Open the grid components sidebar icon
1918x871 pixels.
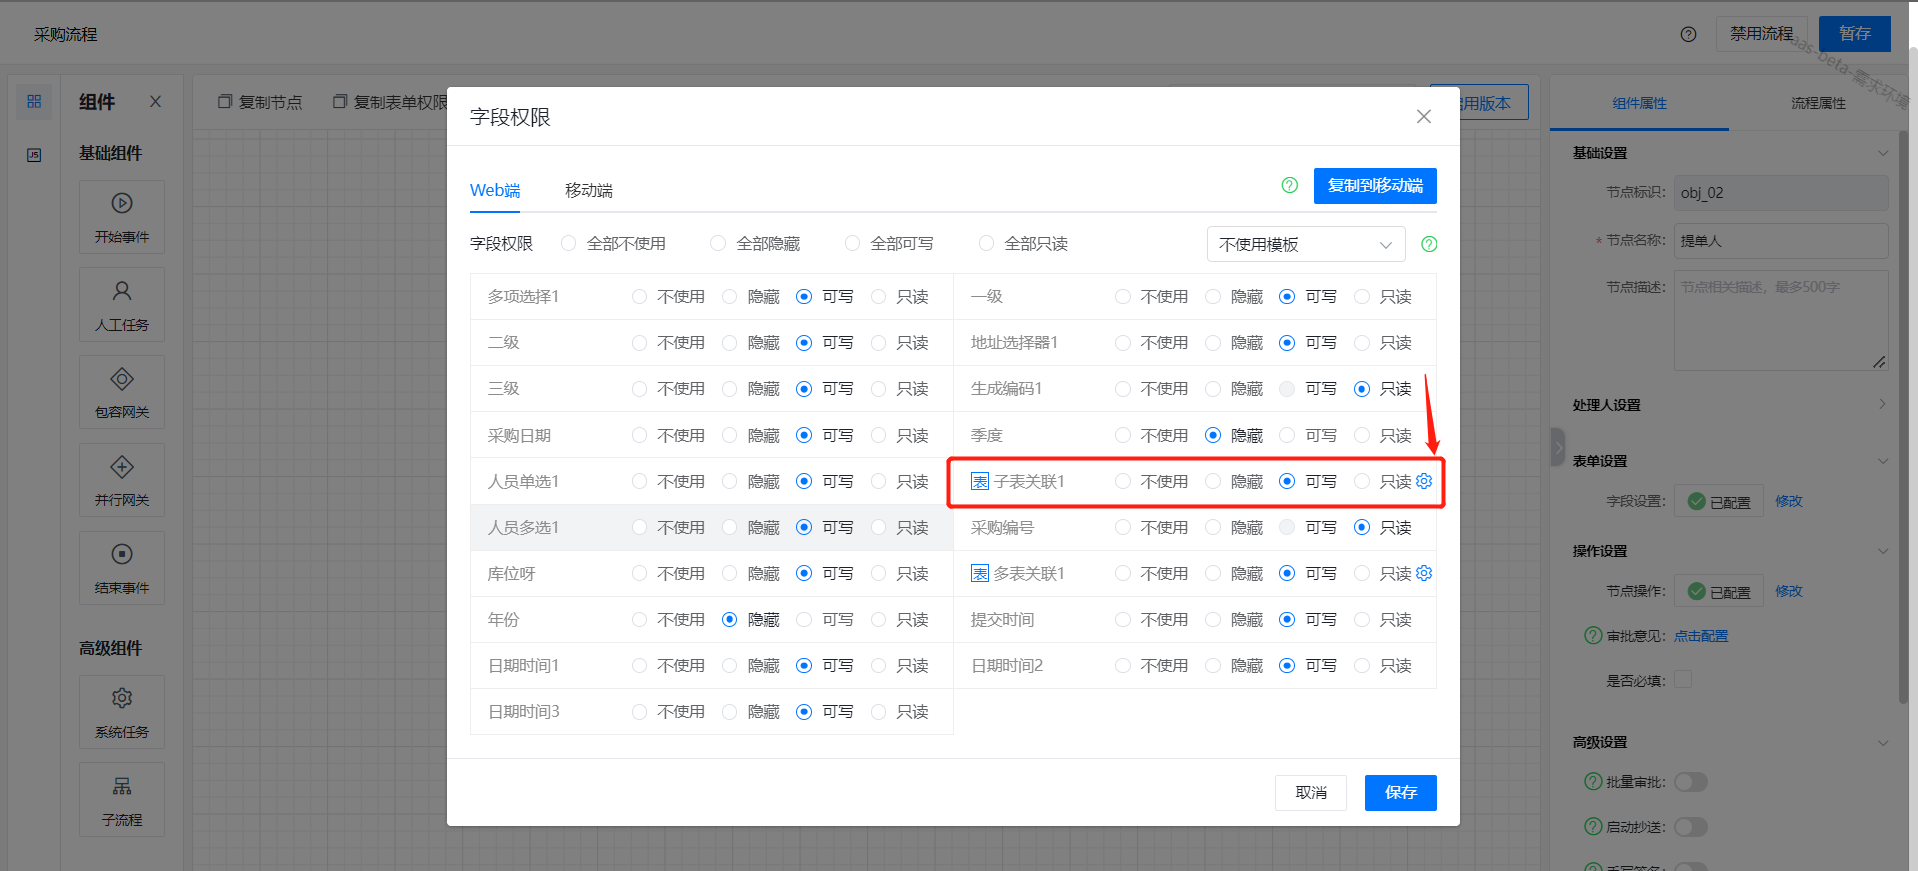[34, 101]
